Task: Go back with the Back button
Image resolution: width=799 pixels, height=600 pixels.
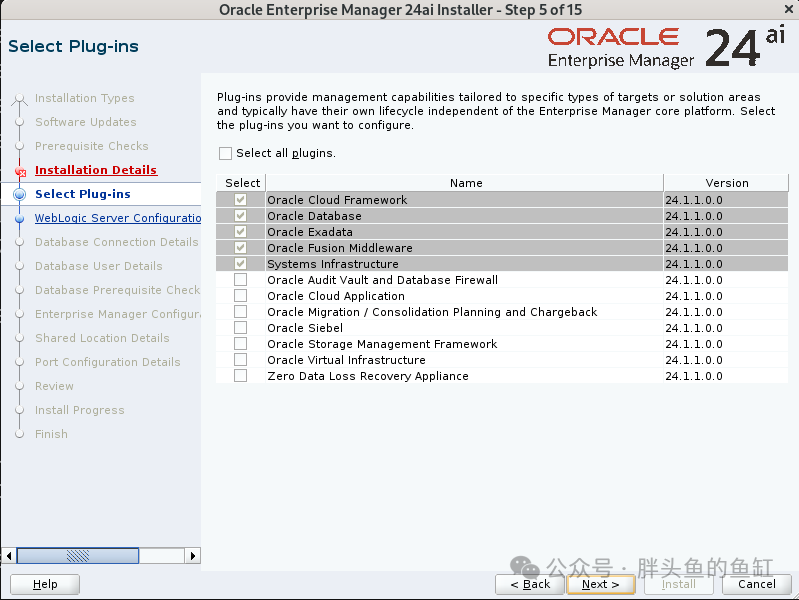Action: pos(530,584)
